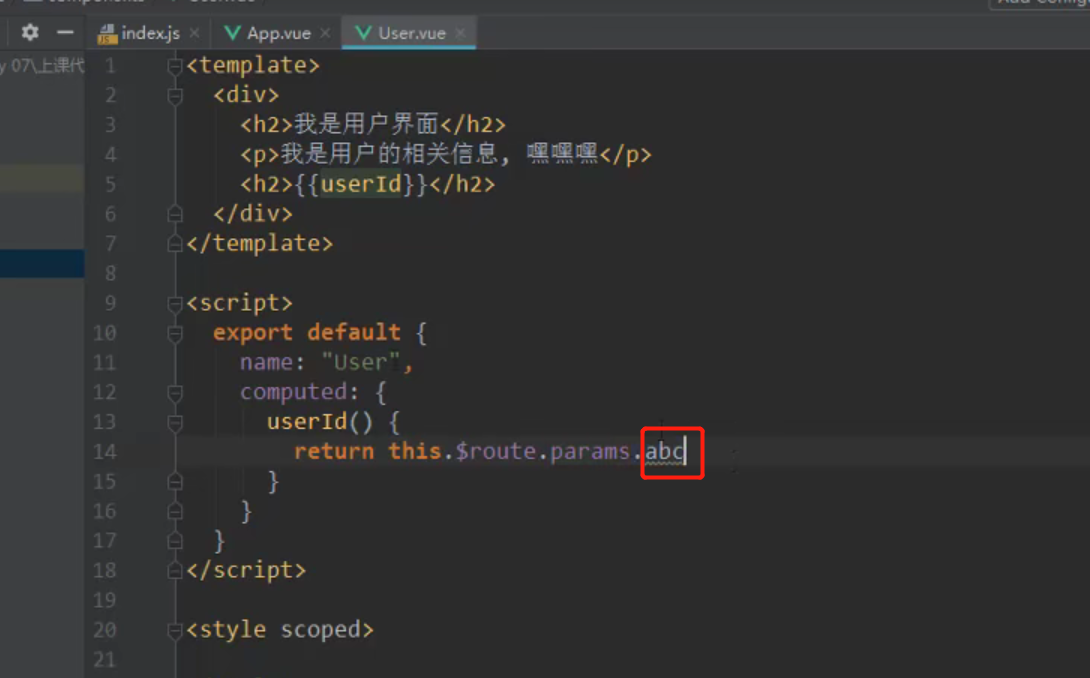Open the project panel settings gear

coord(30,32)
